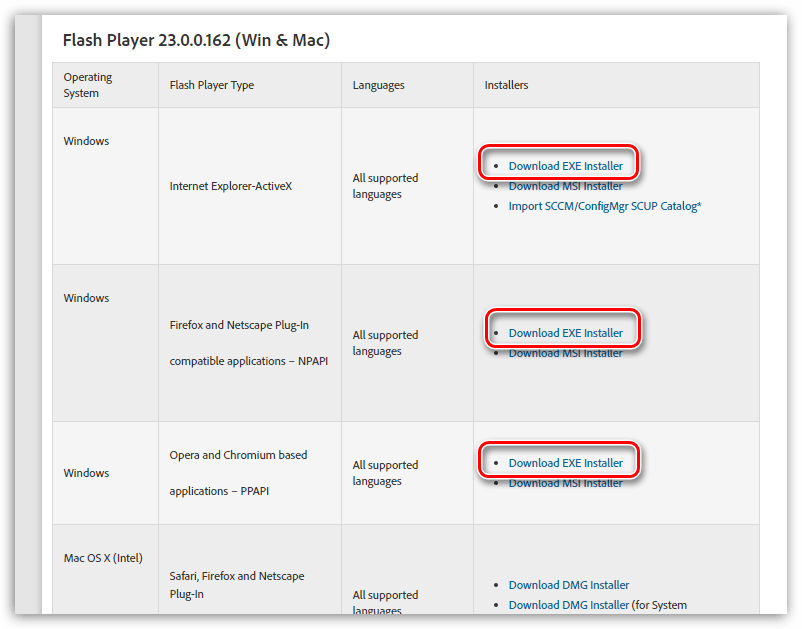
Task: Open Import SCCM/ConfigMgr SCUP Catalog link
Action: point(605,206)
